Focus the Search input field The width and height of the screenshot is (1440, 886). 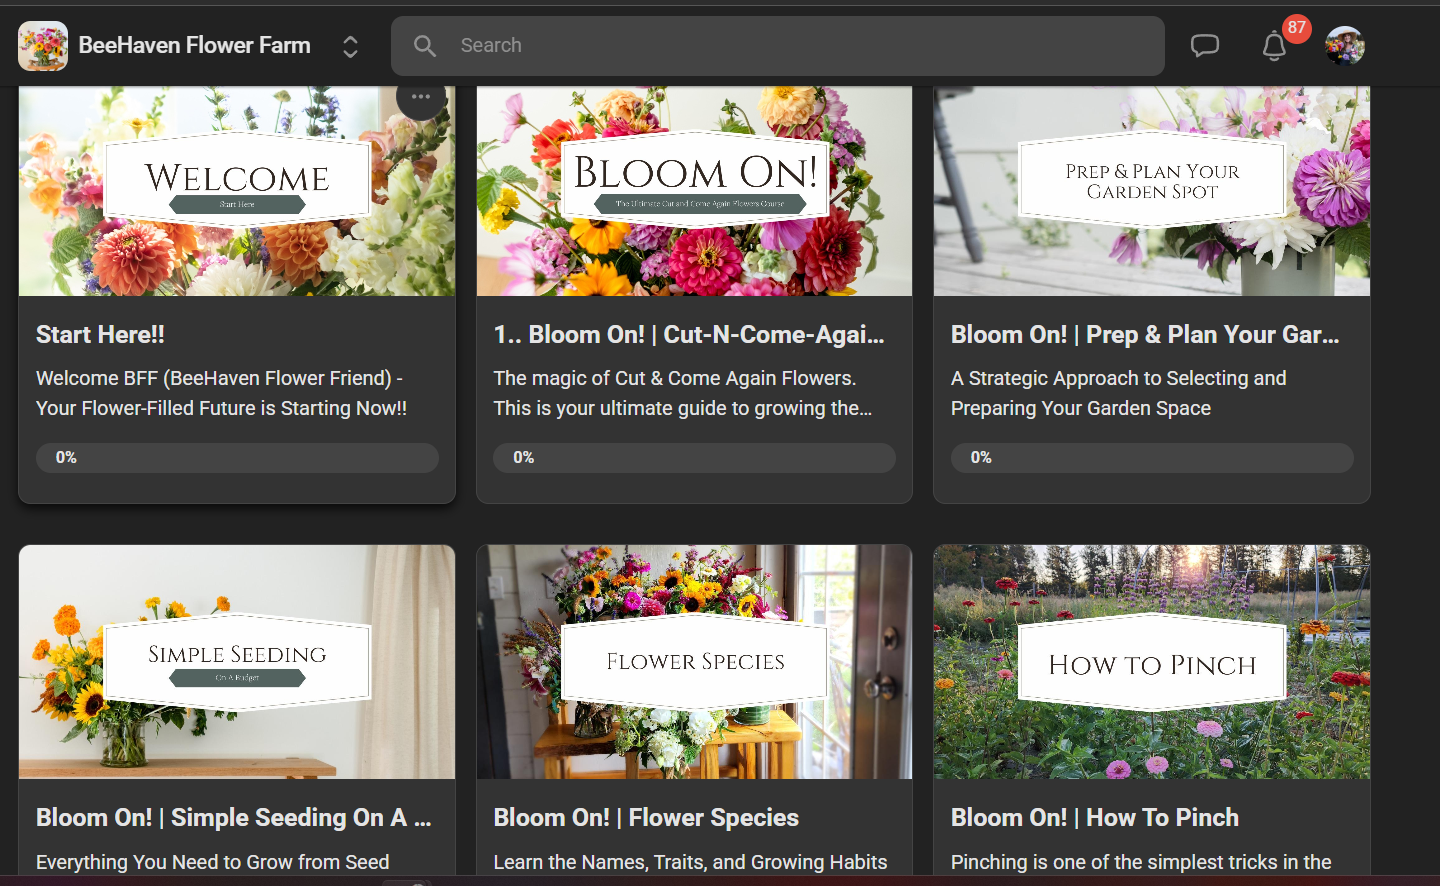click(778, 46)
